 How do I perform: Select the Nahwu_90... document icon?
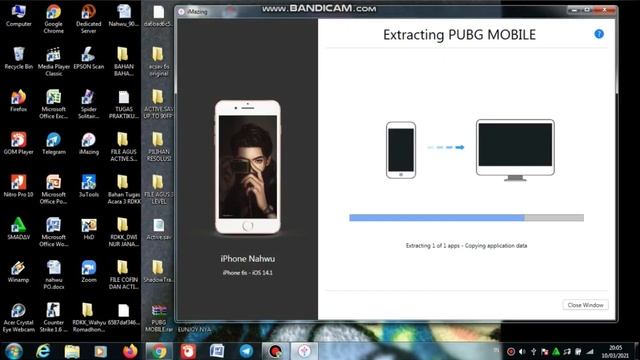point(124,16)
